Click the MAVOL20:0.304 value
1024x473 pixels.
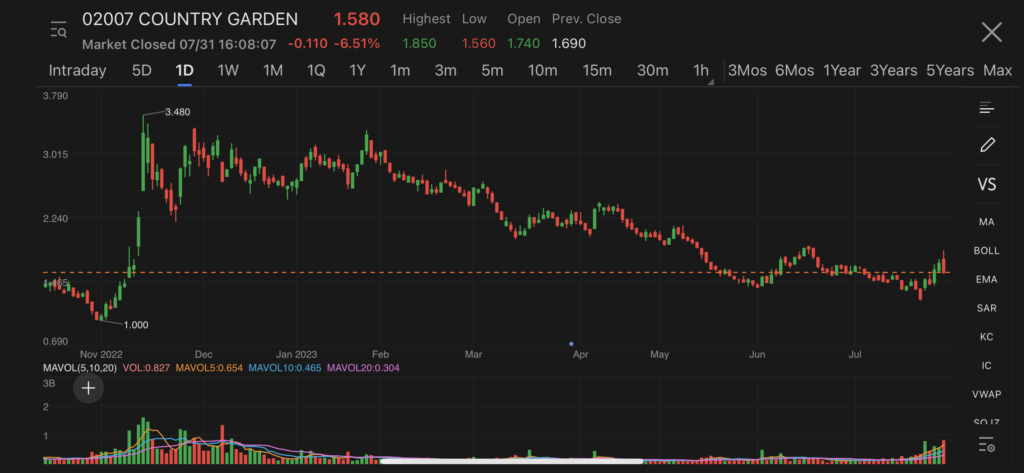[363, 368]
